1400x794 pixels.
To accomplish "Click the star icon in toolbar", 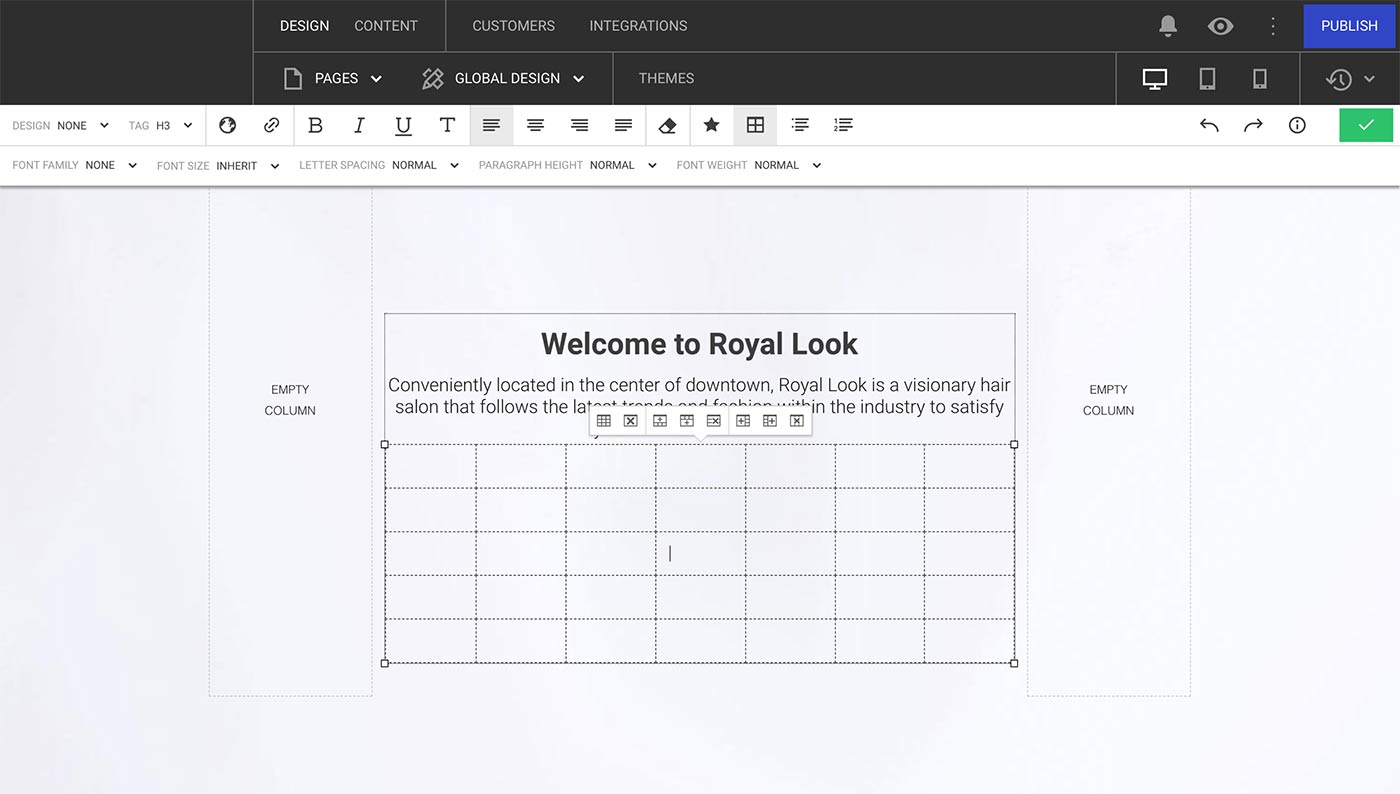I will (711, 125).
